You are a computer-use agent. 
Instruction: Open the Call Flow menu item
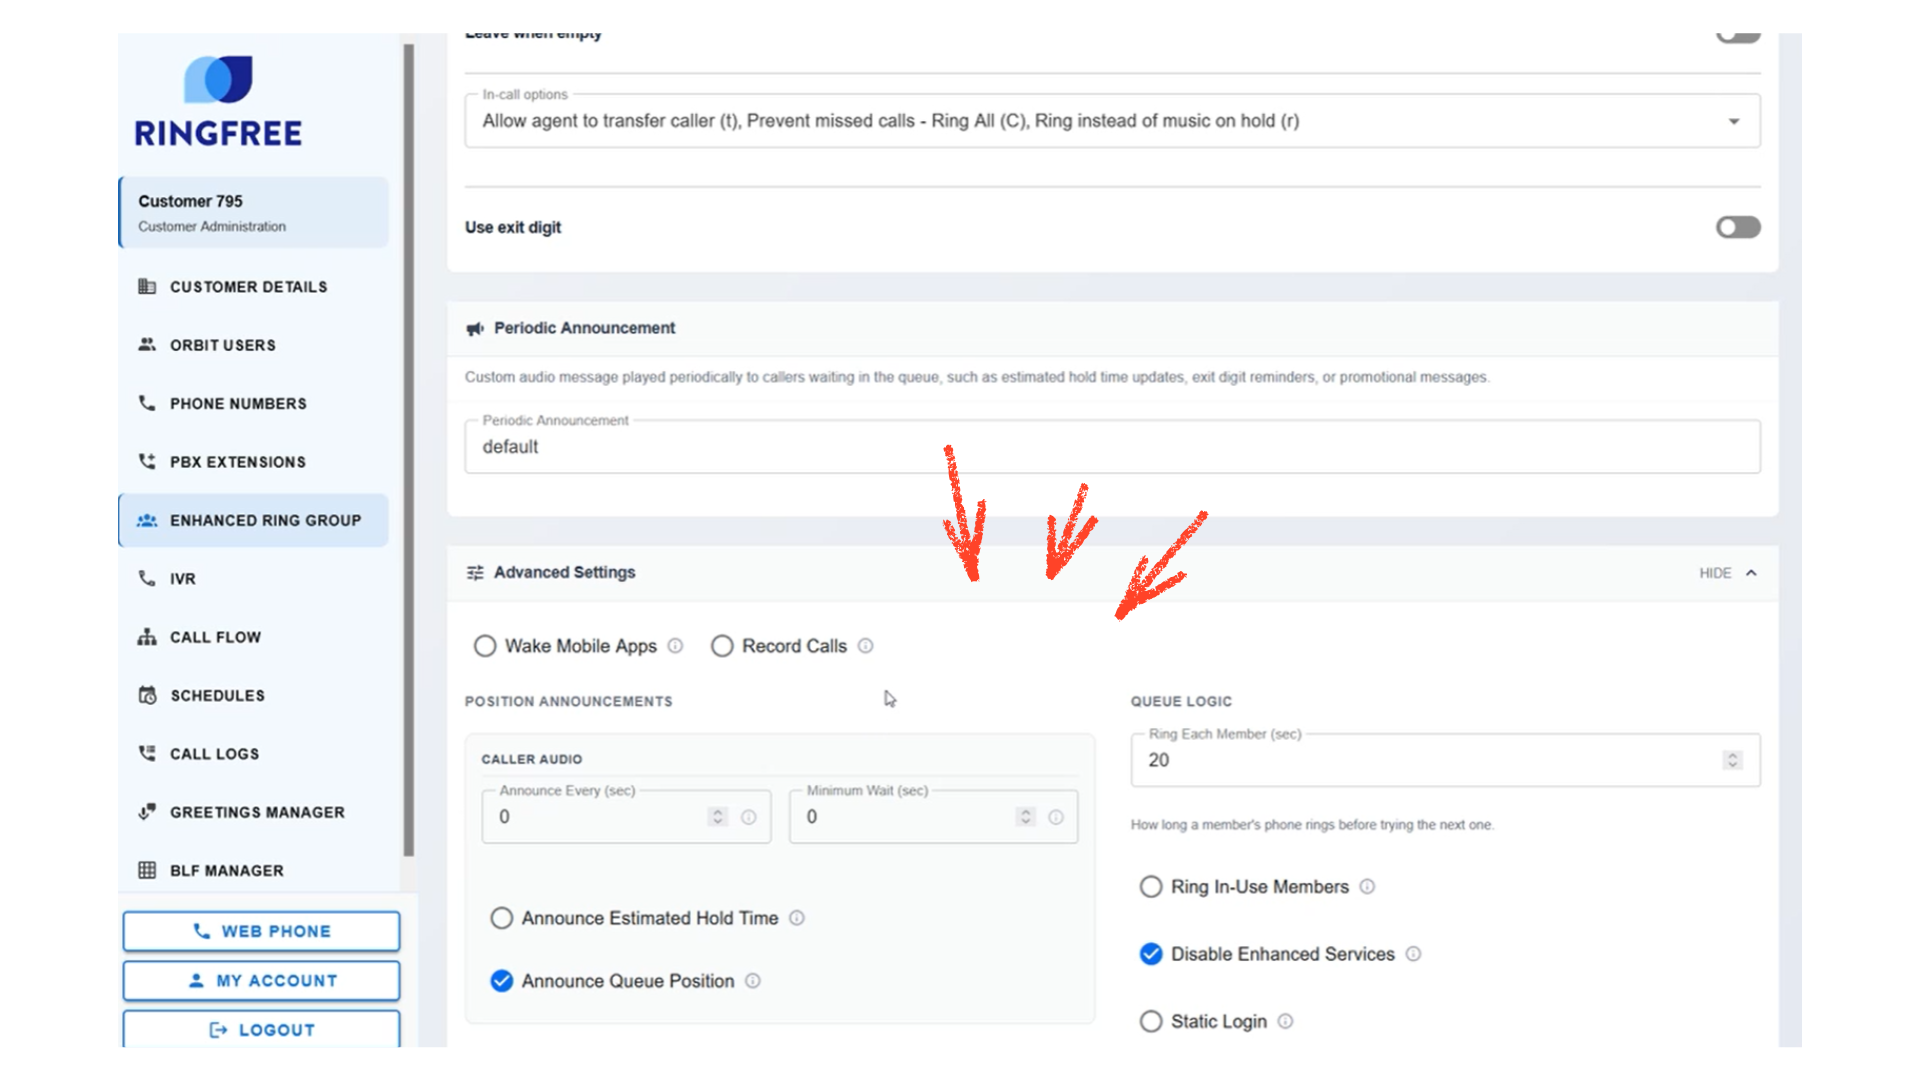click(215, 637)
